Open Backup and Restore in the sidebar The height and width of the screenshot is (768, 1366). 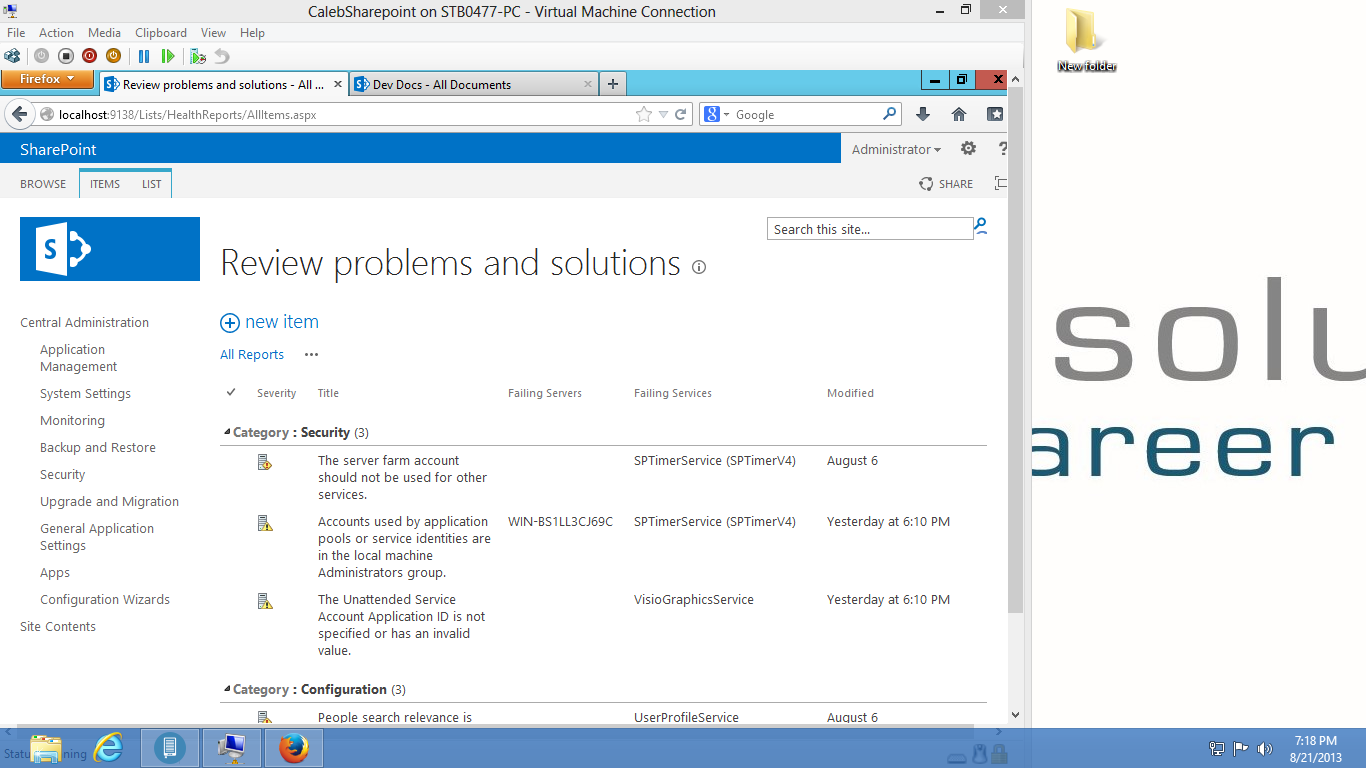[98, 448]
